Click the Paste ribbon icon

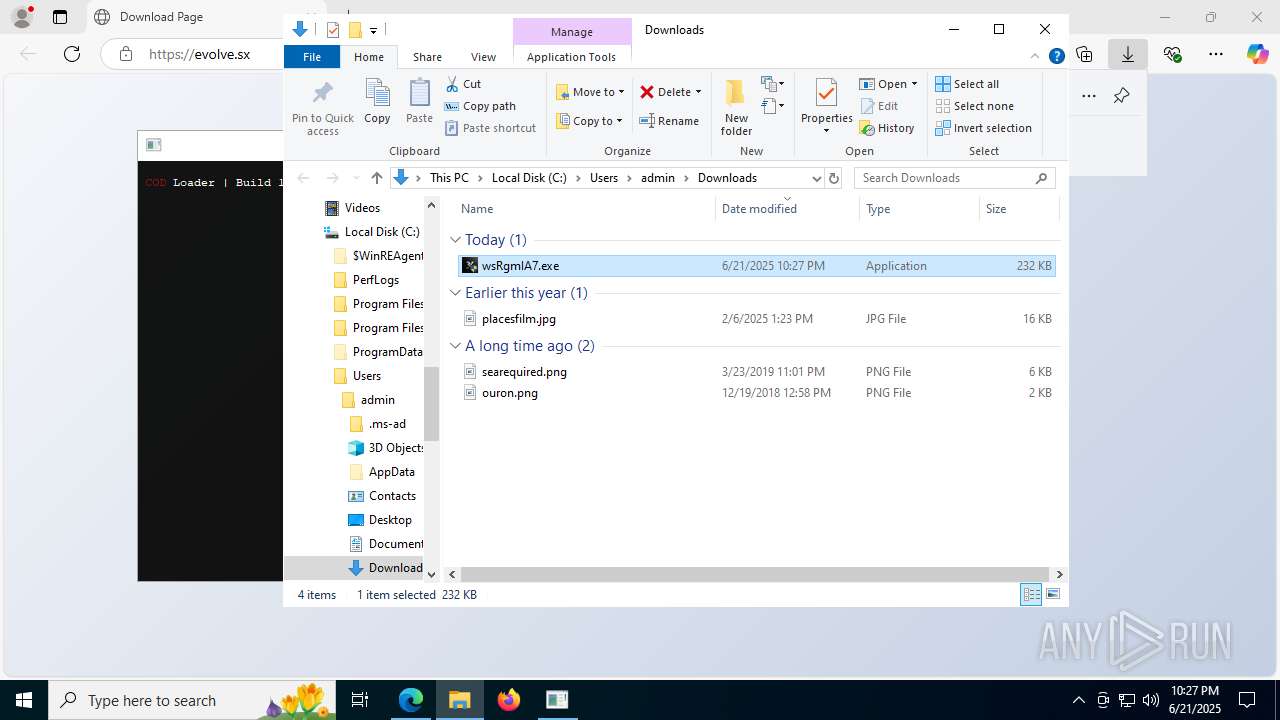click(419, 102)
